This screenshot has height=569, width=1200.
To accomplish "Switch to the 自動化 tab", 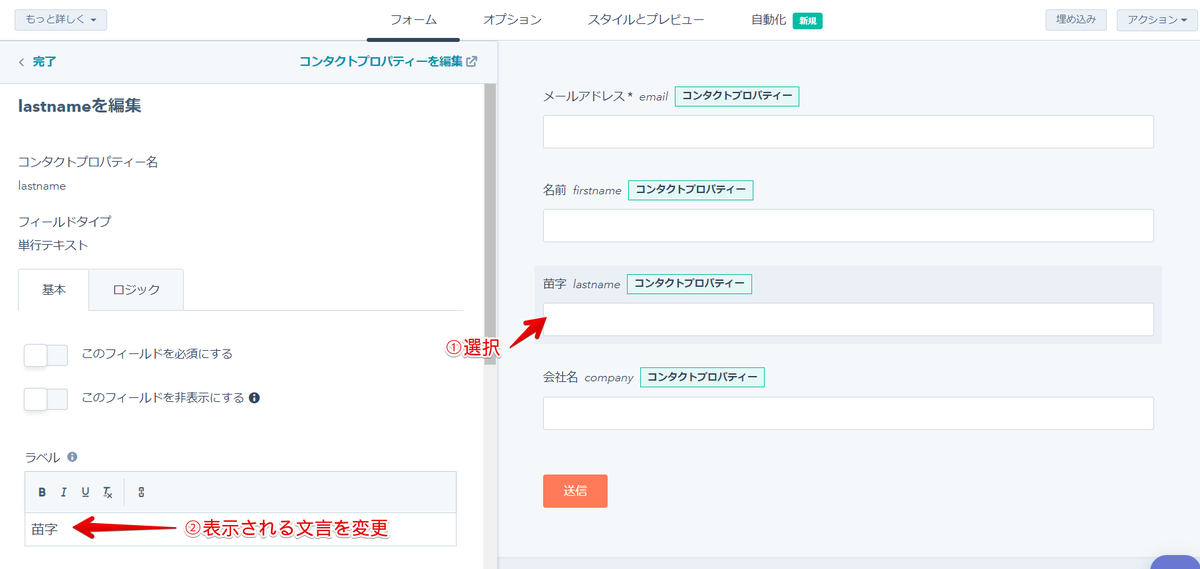I will [x=768, y=20].
